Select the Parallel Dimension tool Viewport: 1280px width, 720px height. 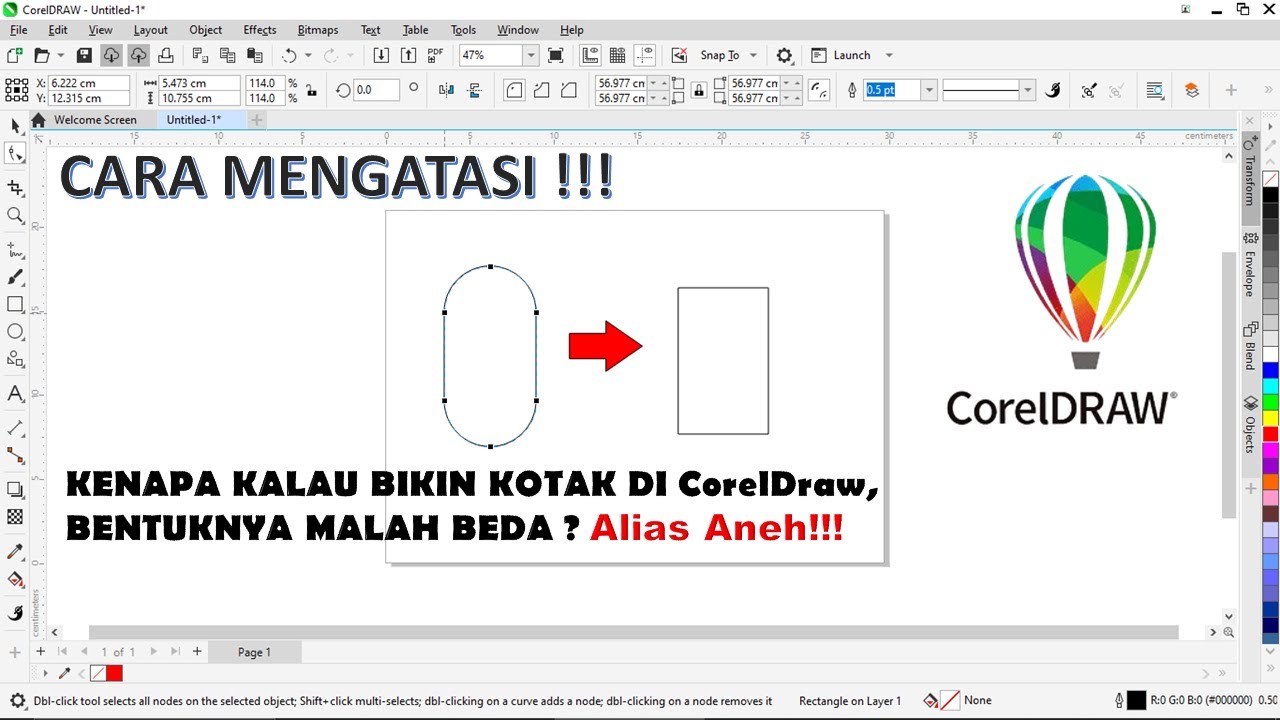(15, 427)
